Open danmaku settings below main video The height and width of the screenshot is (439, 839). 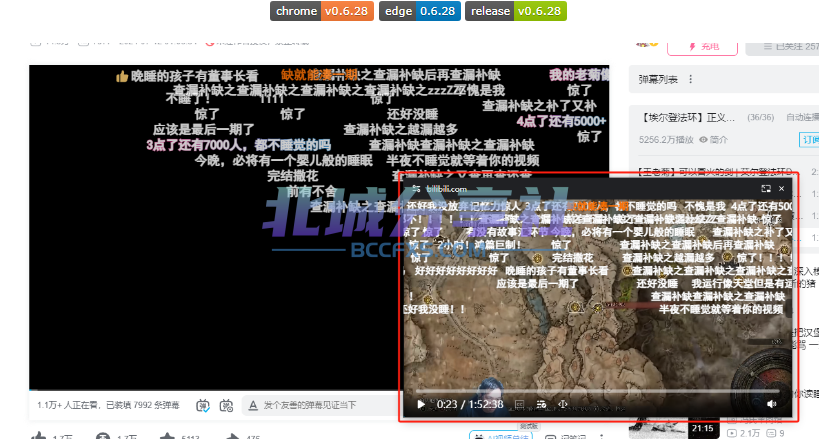coord(226,405)
